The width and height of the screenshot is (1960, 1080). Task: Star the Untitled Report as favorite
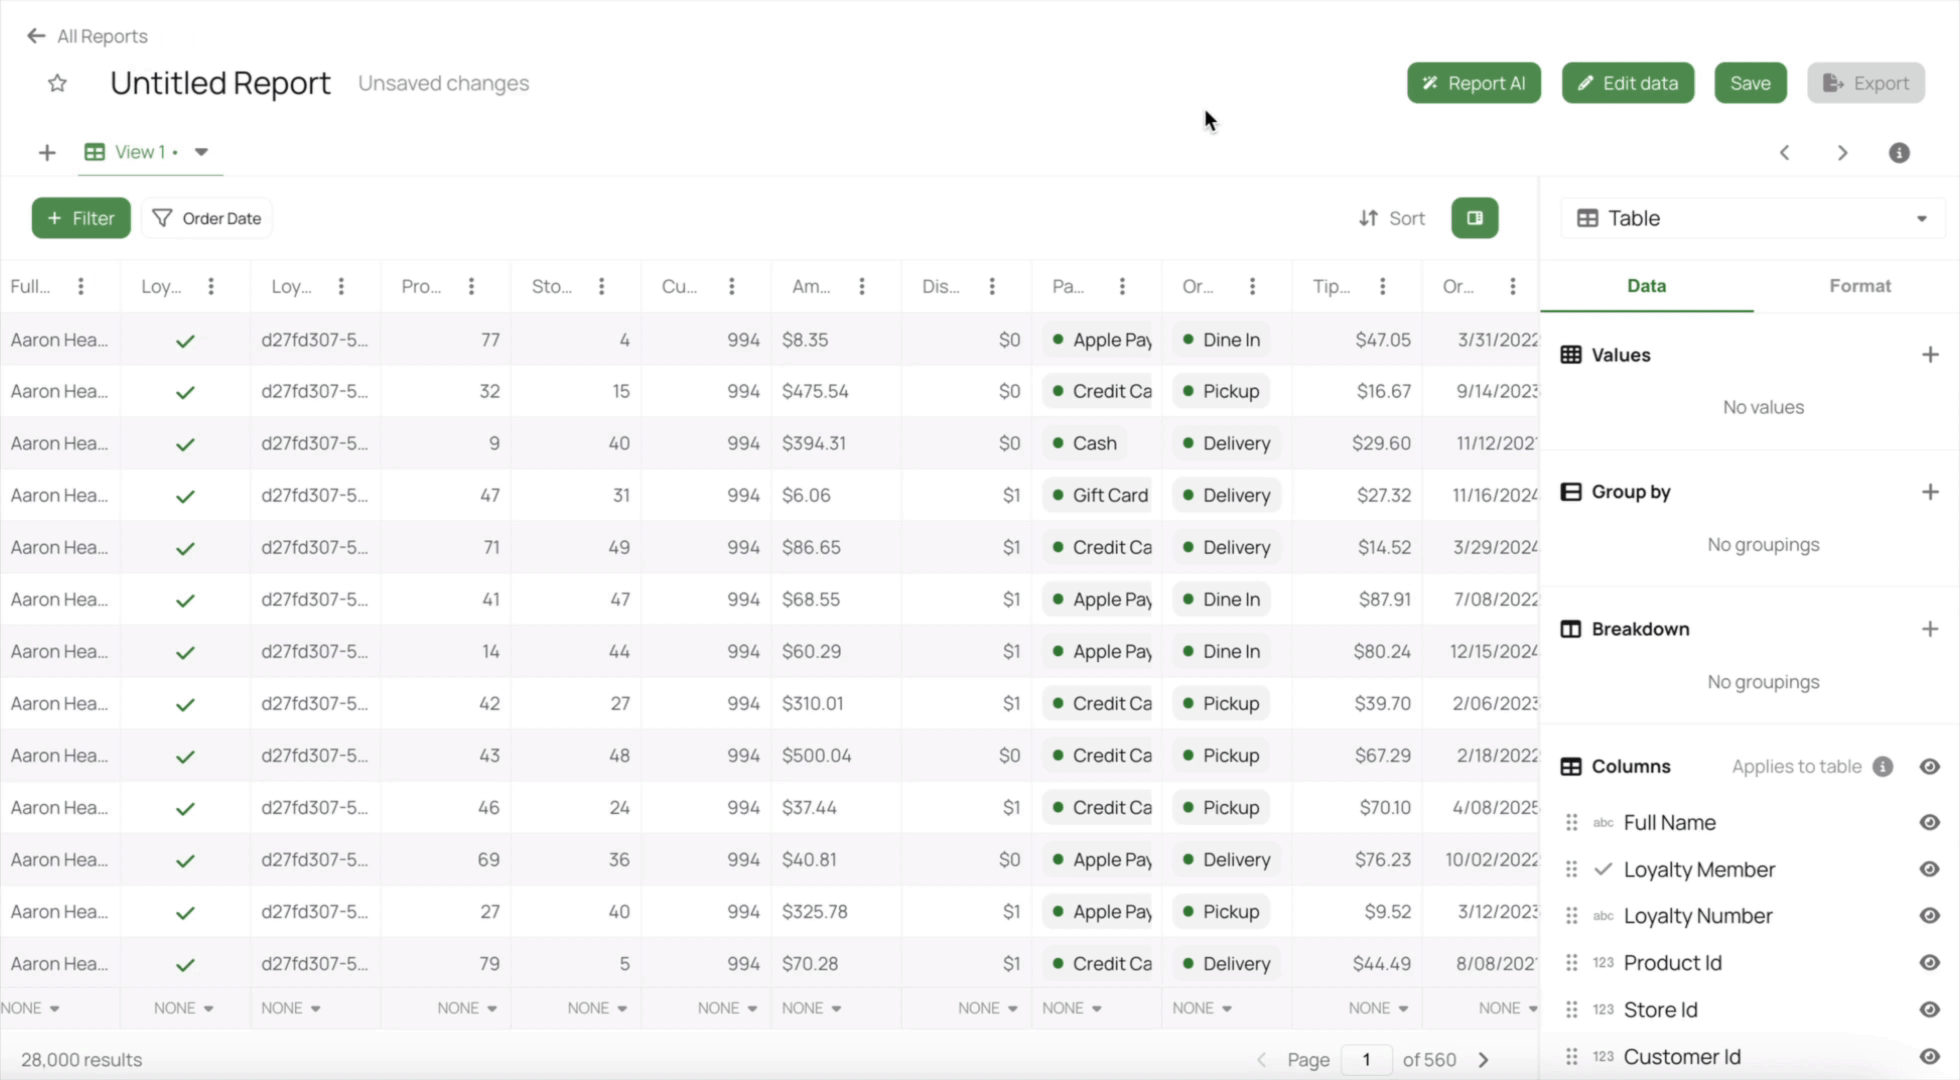(57, 83)
